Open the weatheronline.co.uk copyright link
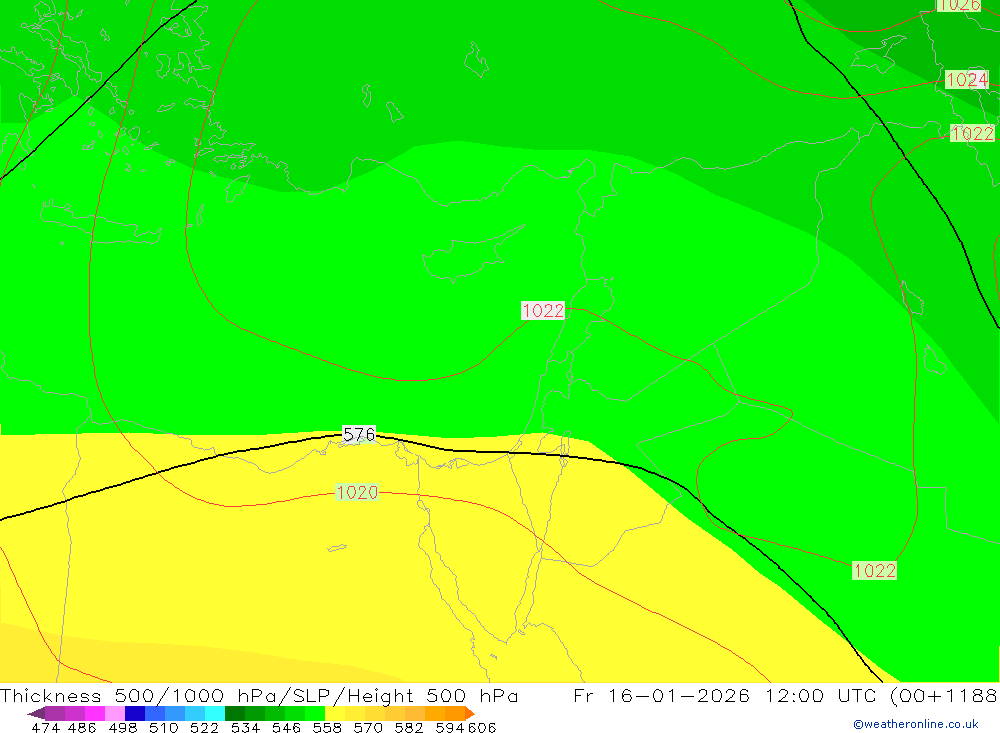 [915, 724]
